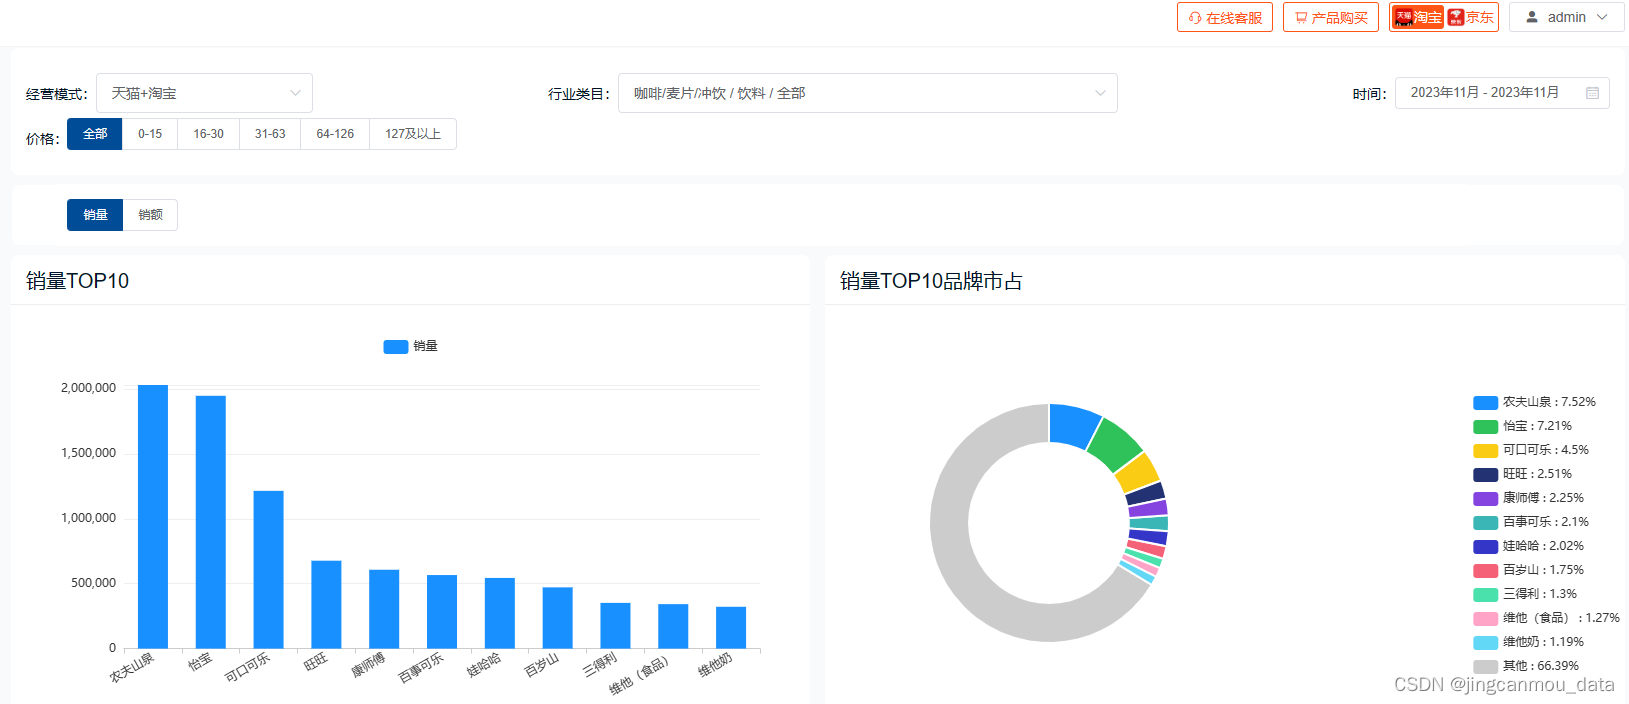Toggle 三得利 legend swatch
The image size is (1629, 704).
tap(1485, 594)
